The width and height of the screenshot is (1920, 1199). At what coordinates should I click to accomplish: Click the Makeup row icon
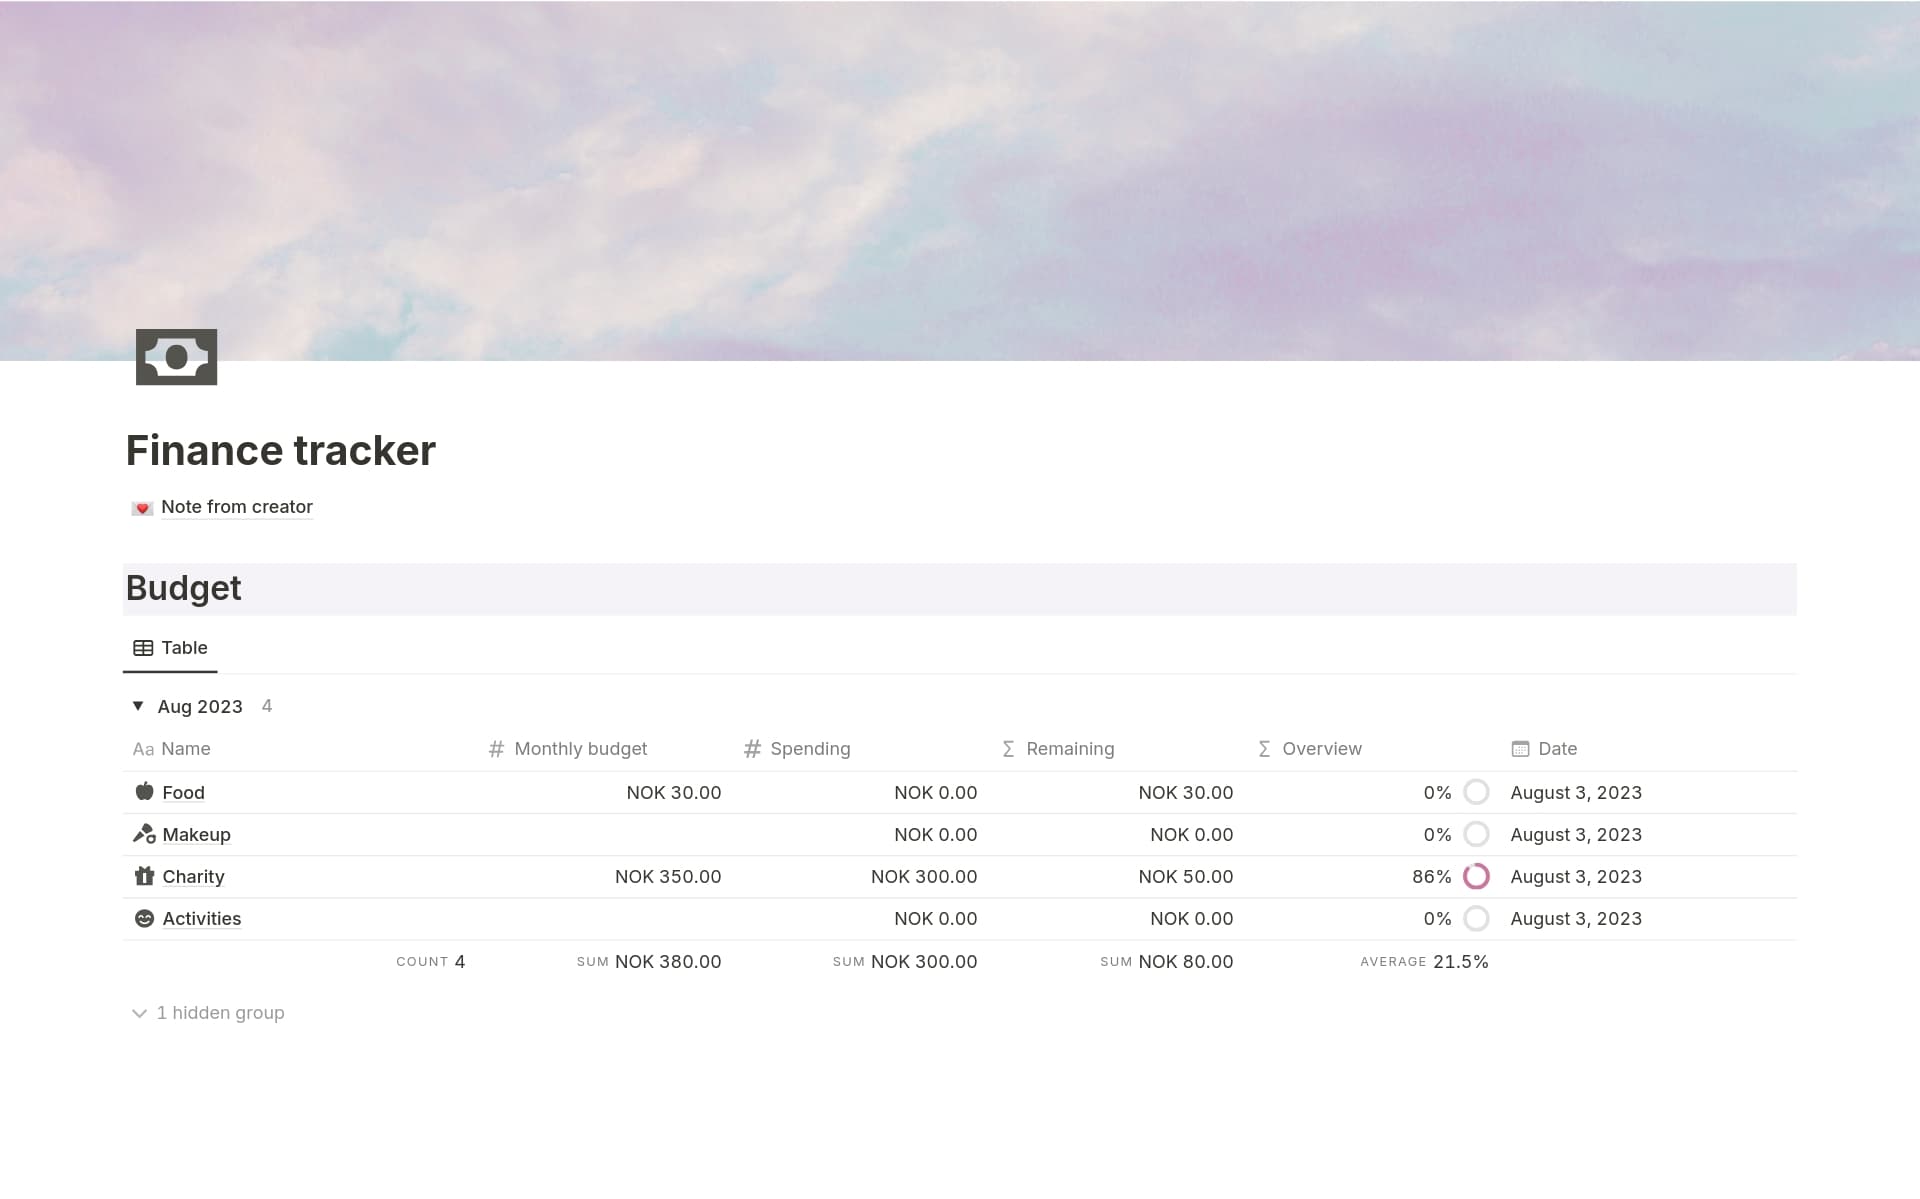tap(144, 834)
